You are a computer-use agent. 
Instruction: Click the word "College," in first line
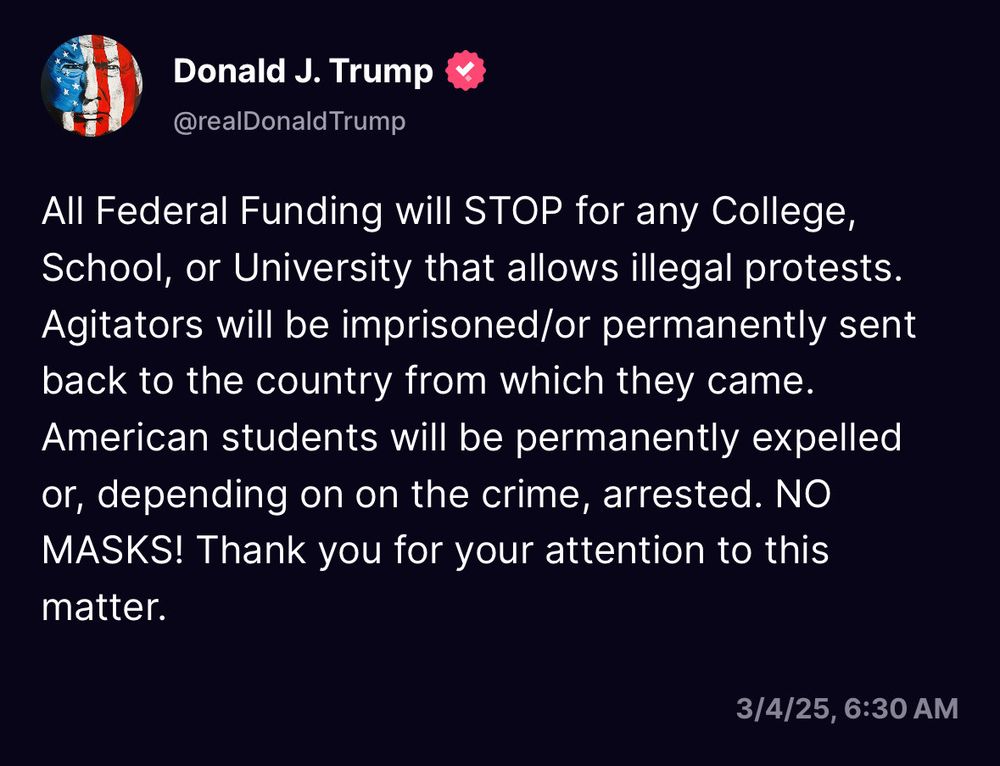783,212
